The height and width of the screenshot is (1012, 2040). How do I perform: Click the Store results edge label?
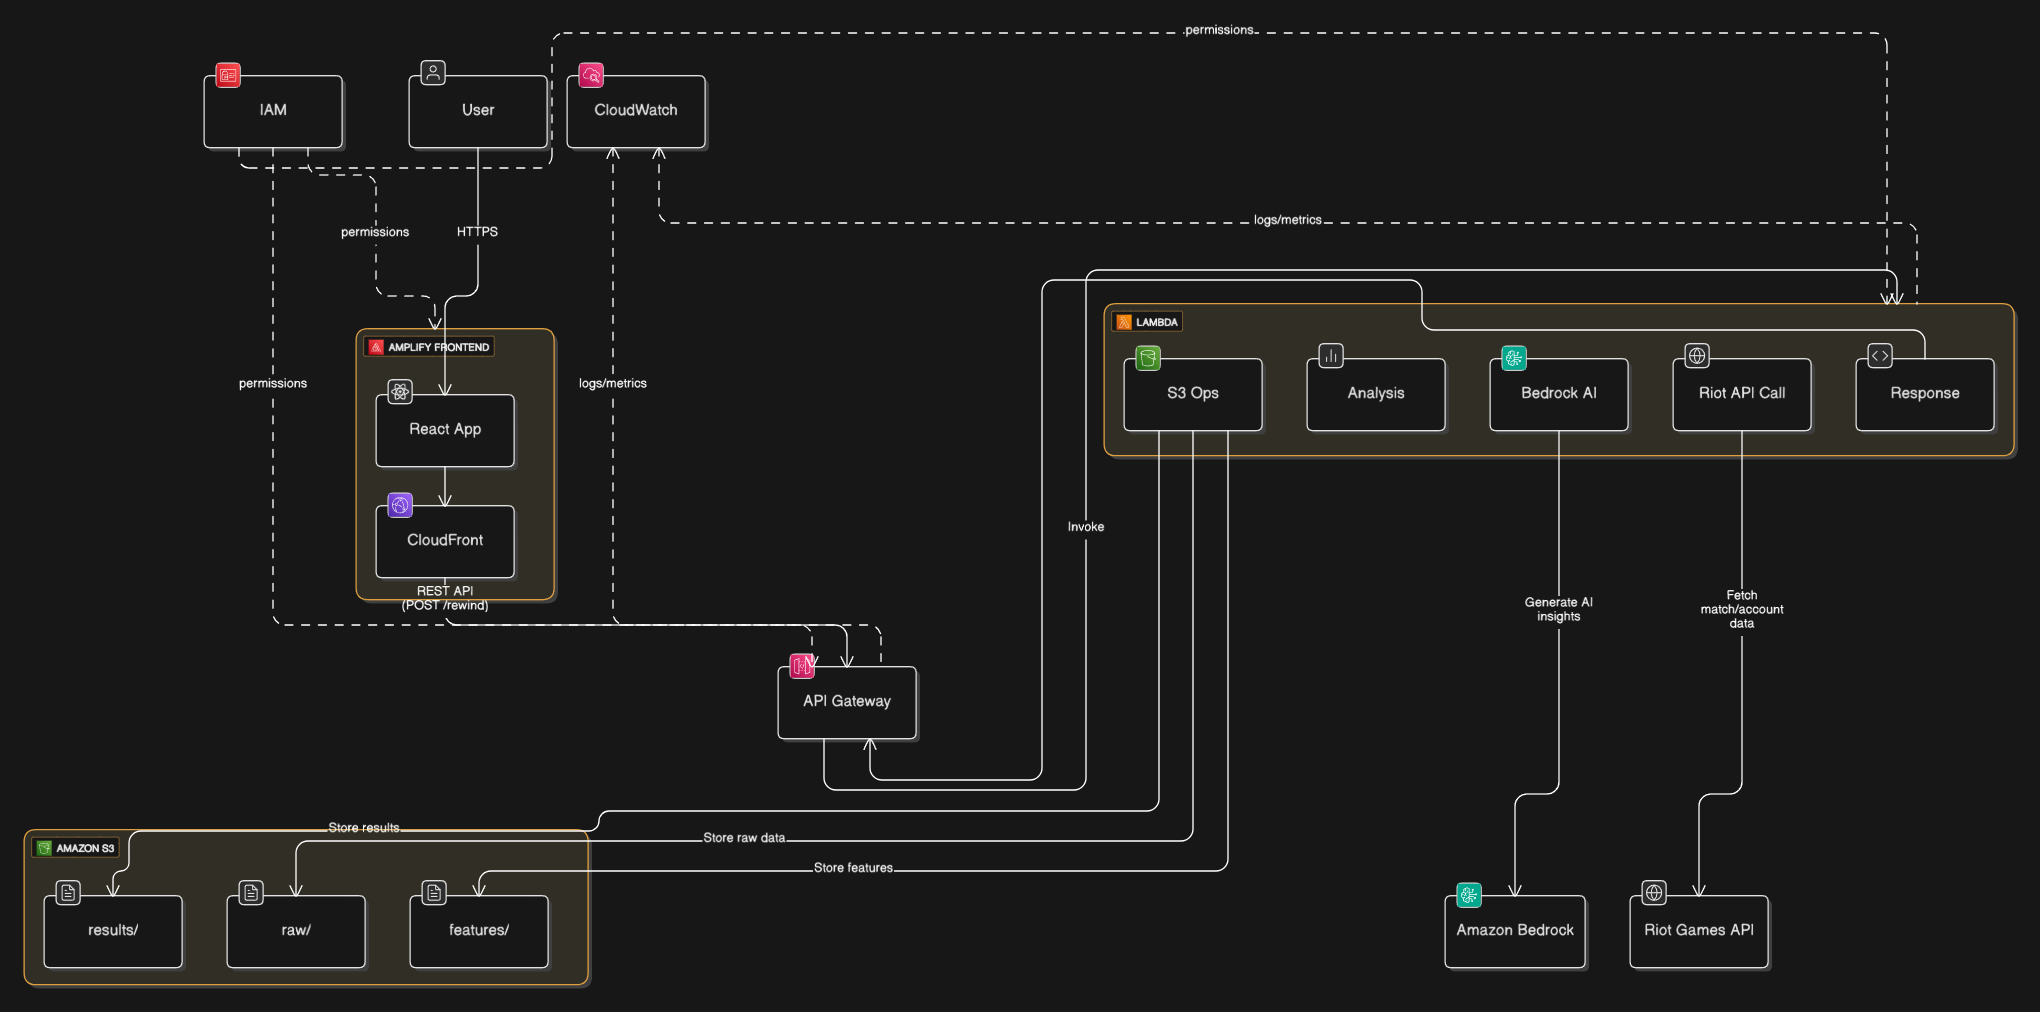pyautogui.click(x=364, y=827)
